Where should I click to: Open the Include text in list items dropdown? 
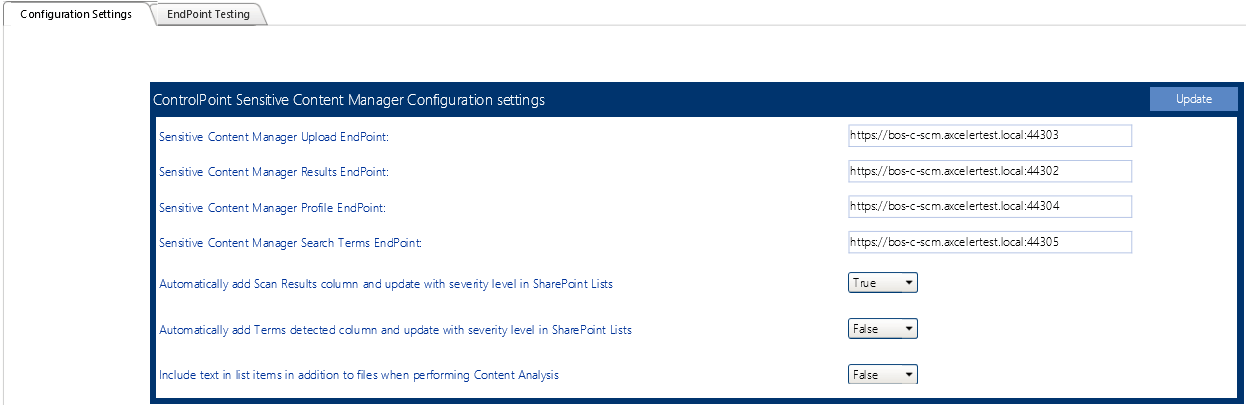pyautogui.click(x=882, y=374)
